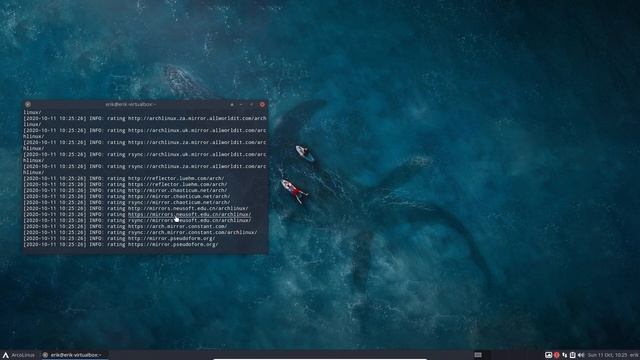
Task: Click the http://mirror.pseudoform.org/ line
Action: 171,238
